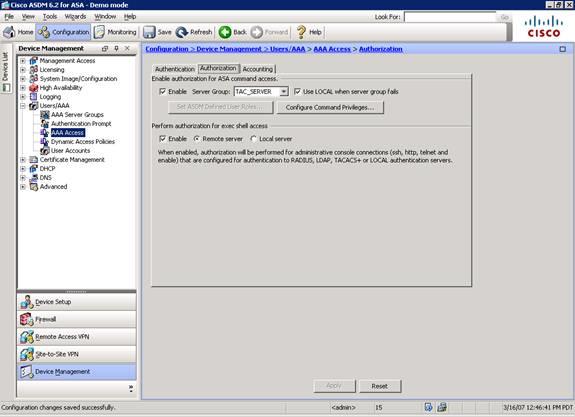Click the Home toolbar icon
Viewport: 575px width, 417px height.
[x=9, y=32]
